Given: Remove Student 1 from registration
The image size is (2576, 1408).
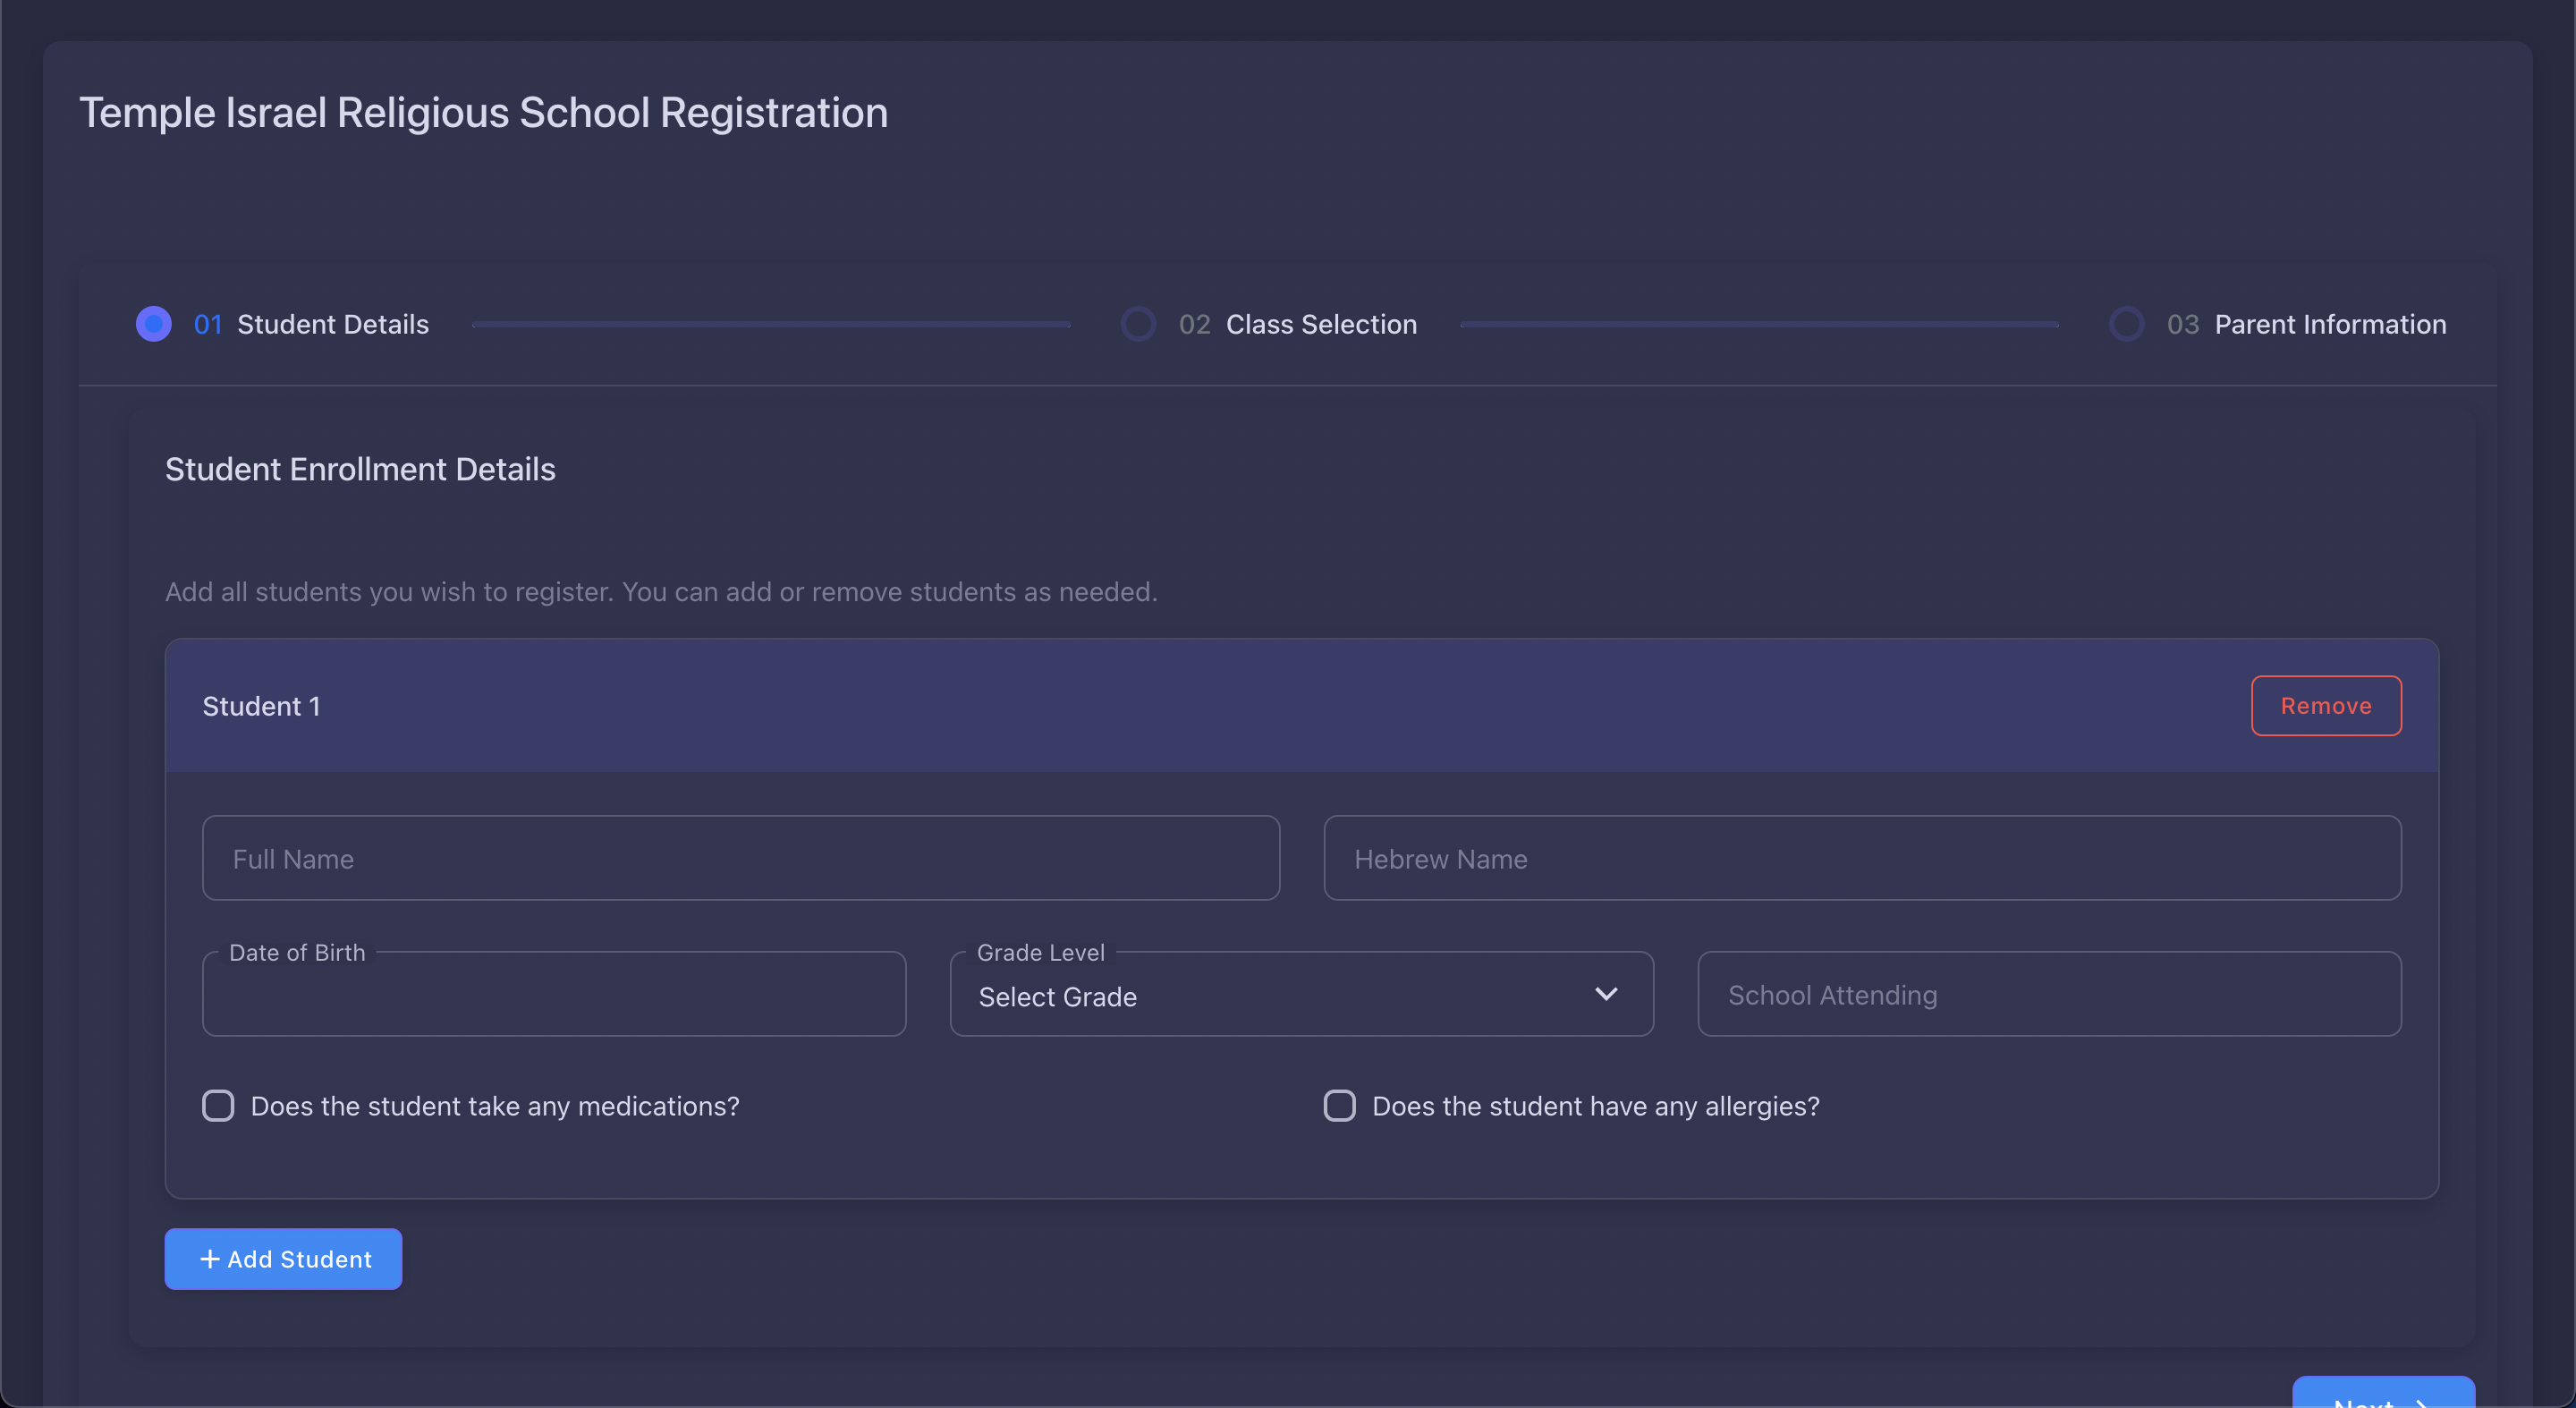Looking at the screenshot, I should point(2325,706).
